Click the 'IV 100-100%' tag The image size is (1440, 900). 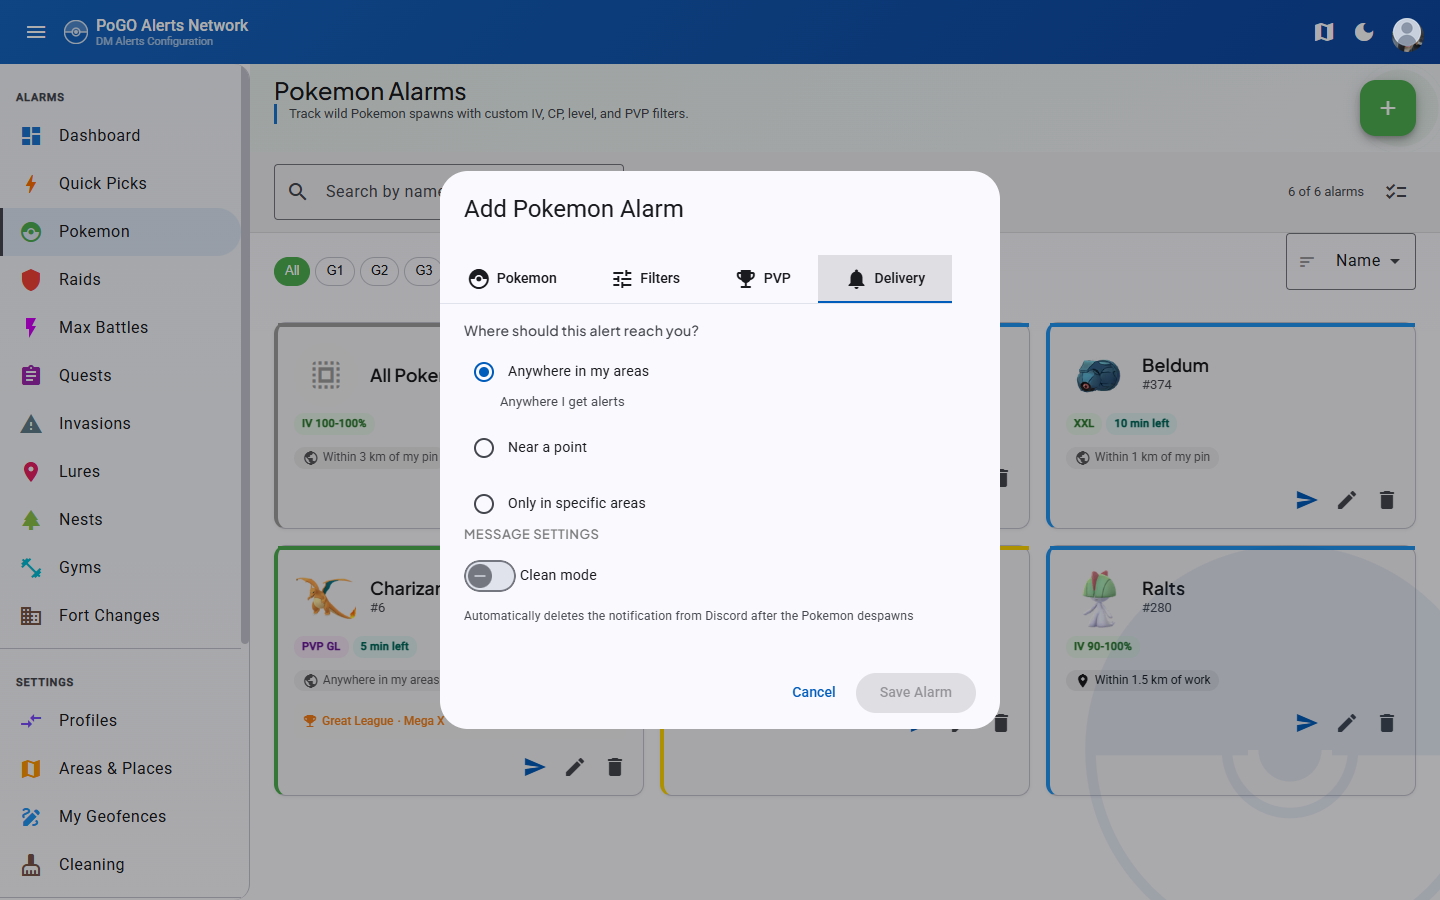pos(334,424)
